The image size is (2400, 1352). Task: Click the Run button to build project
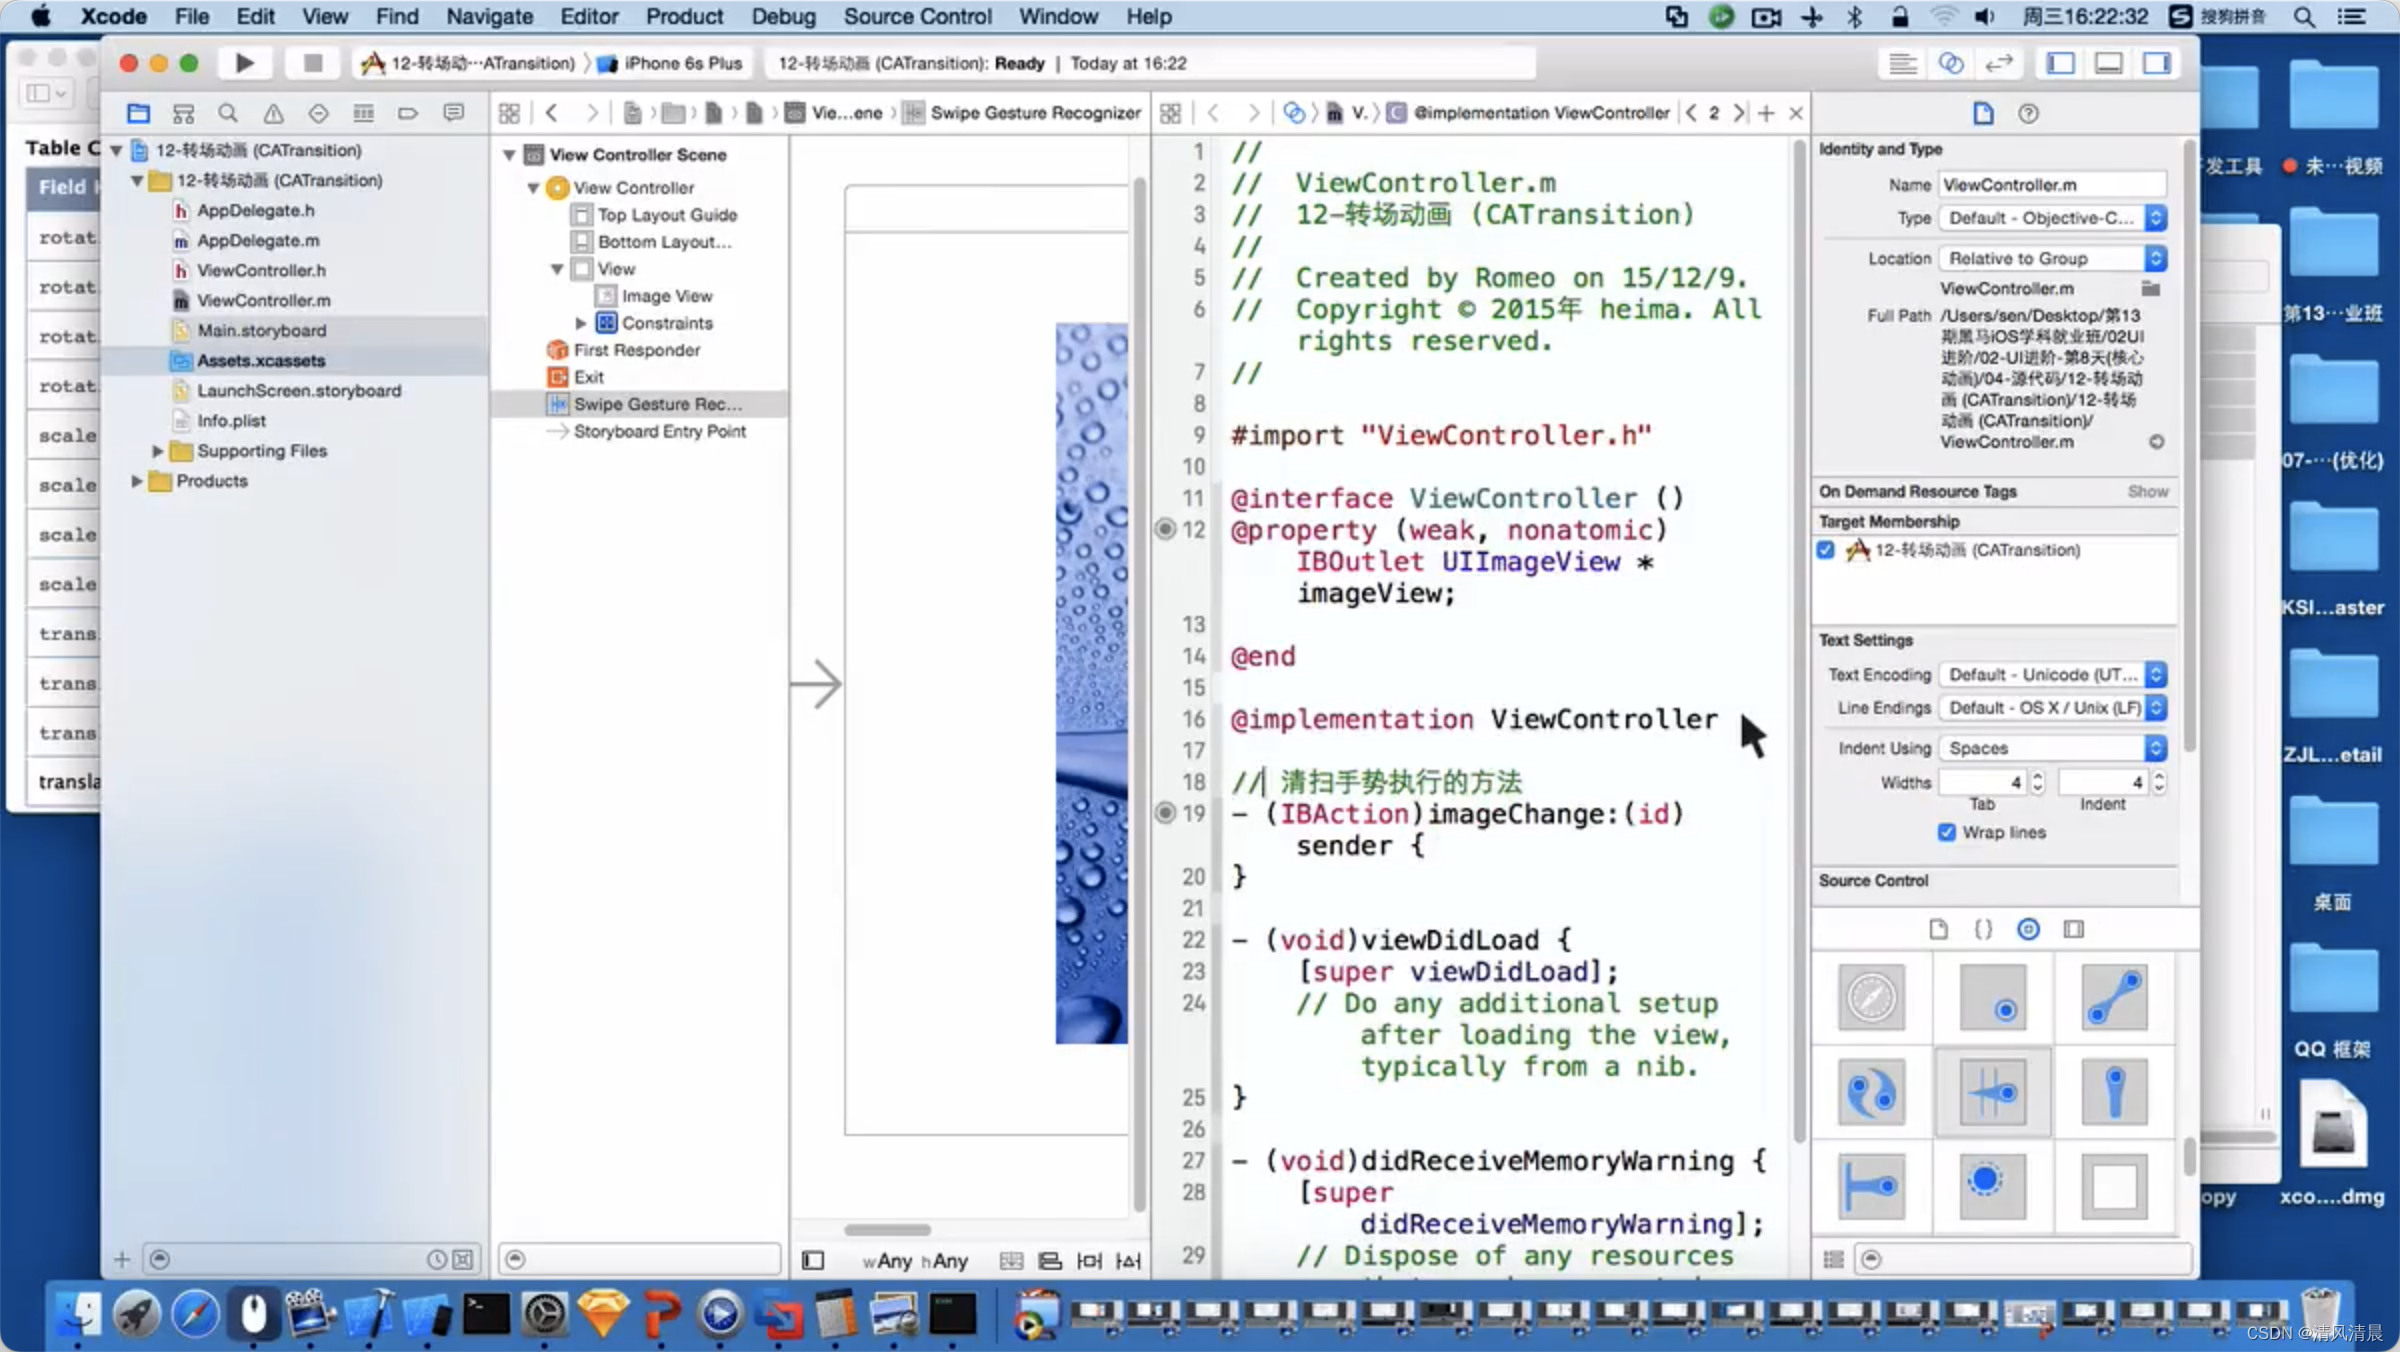(x=244, y=63)
